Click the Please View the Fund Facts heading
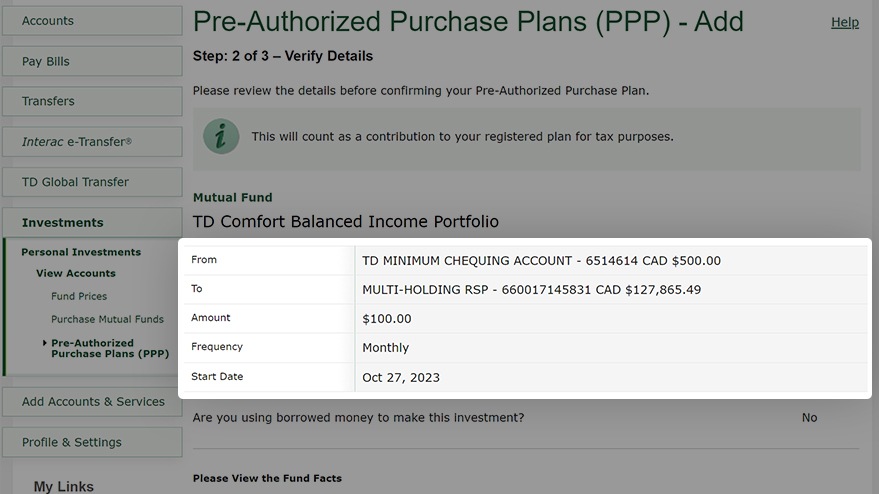The height and width of the screenshot is (494, 879). pos(267,478)
